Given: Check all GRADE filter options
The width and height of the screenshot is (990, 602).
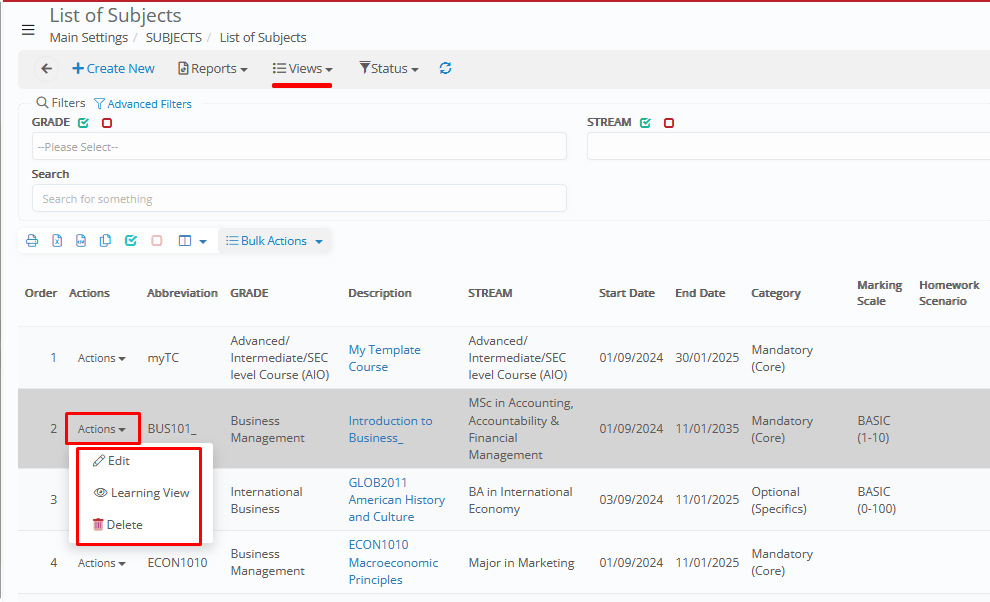Looking at the screenshot, I should (84, 123).
